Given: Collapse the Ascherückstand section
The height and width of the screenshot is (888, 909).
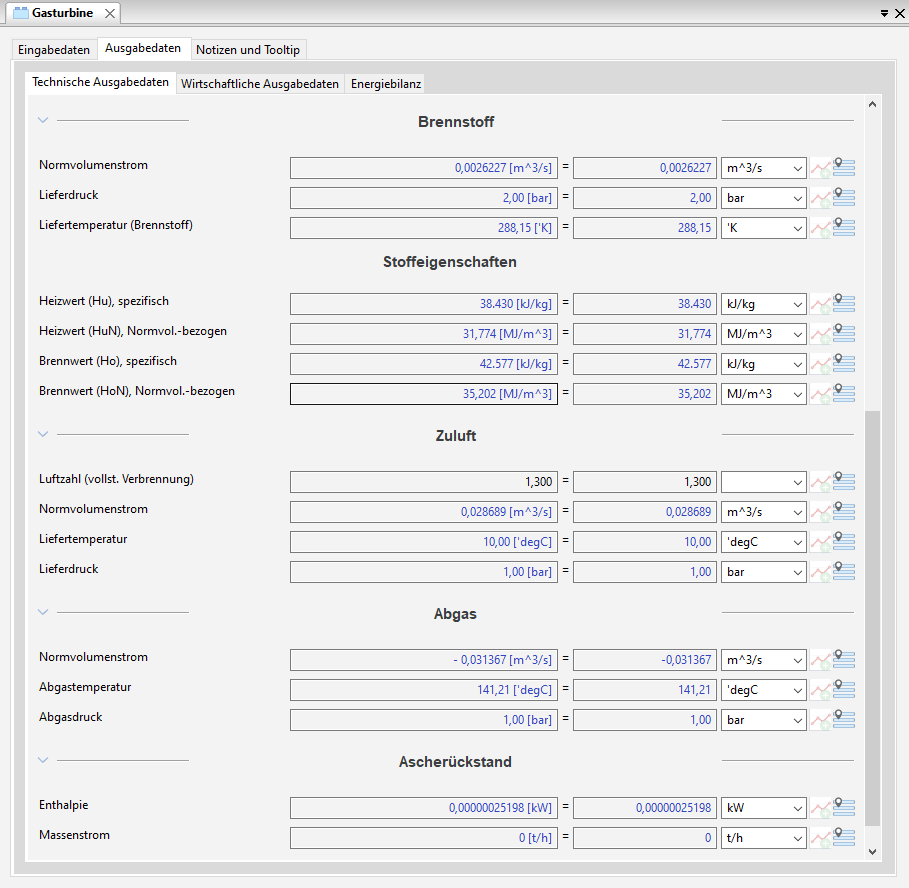Looking at the screenshot, I should click(43, 760).
